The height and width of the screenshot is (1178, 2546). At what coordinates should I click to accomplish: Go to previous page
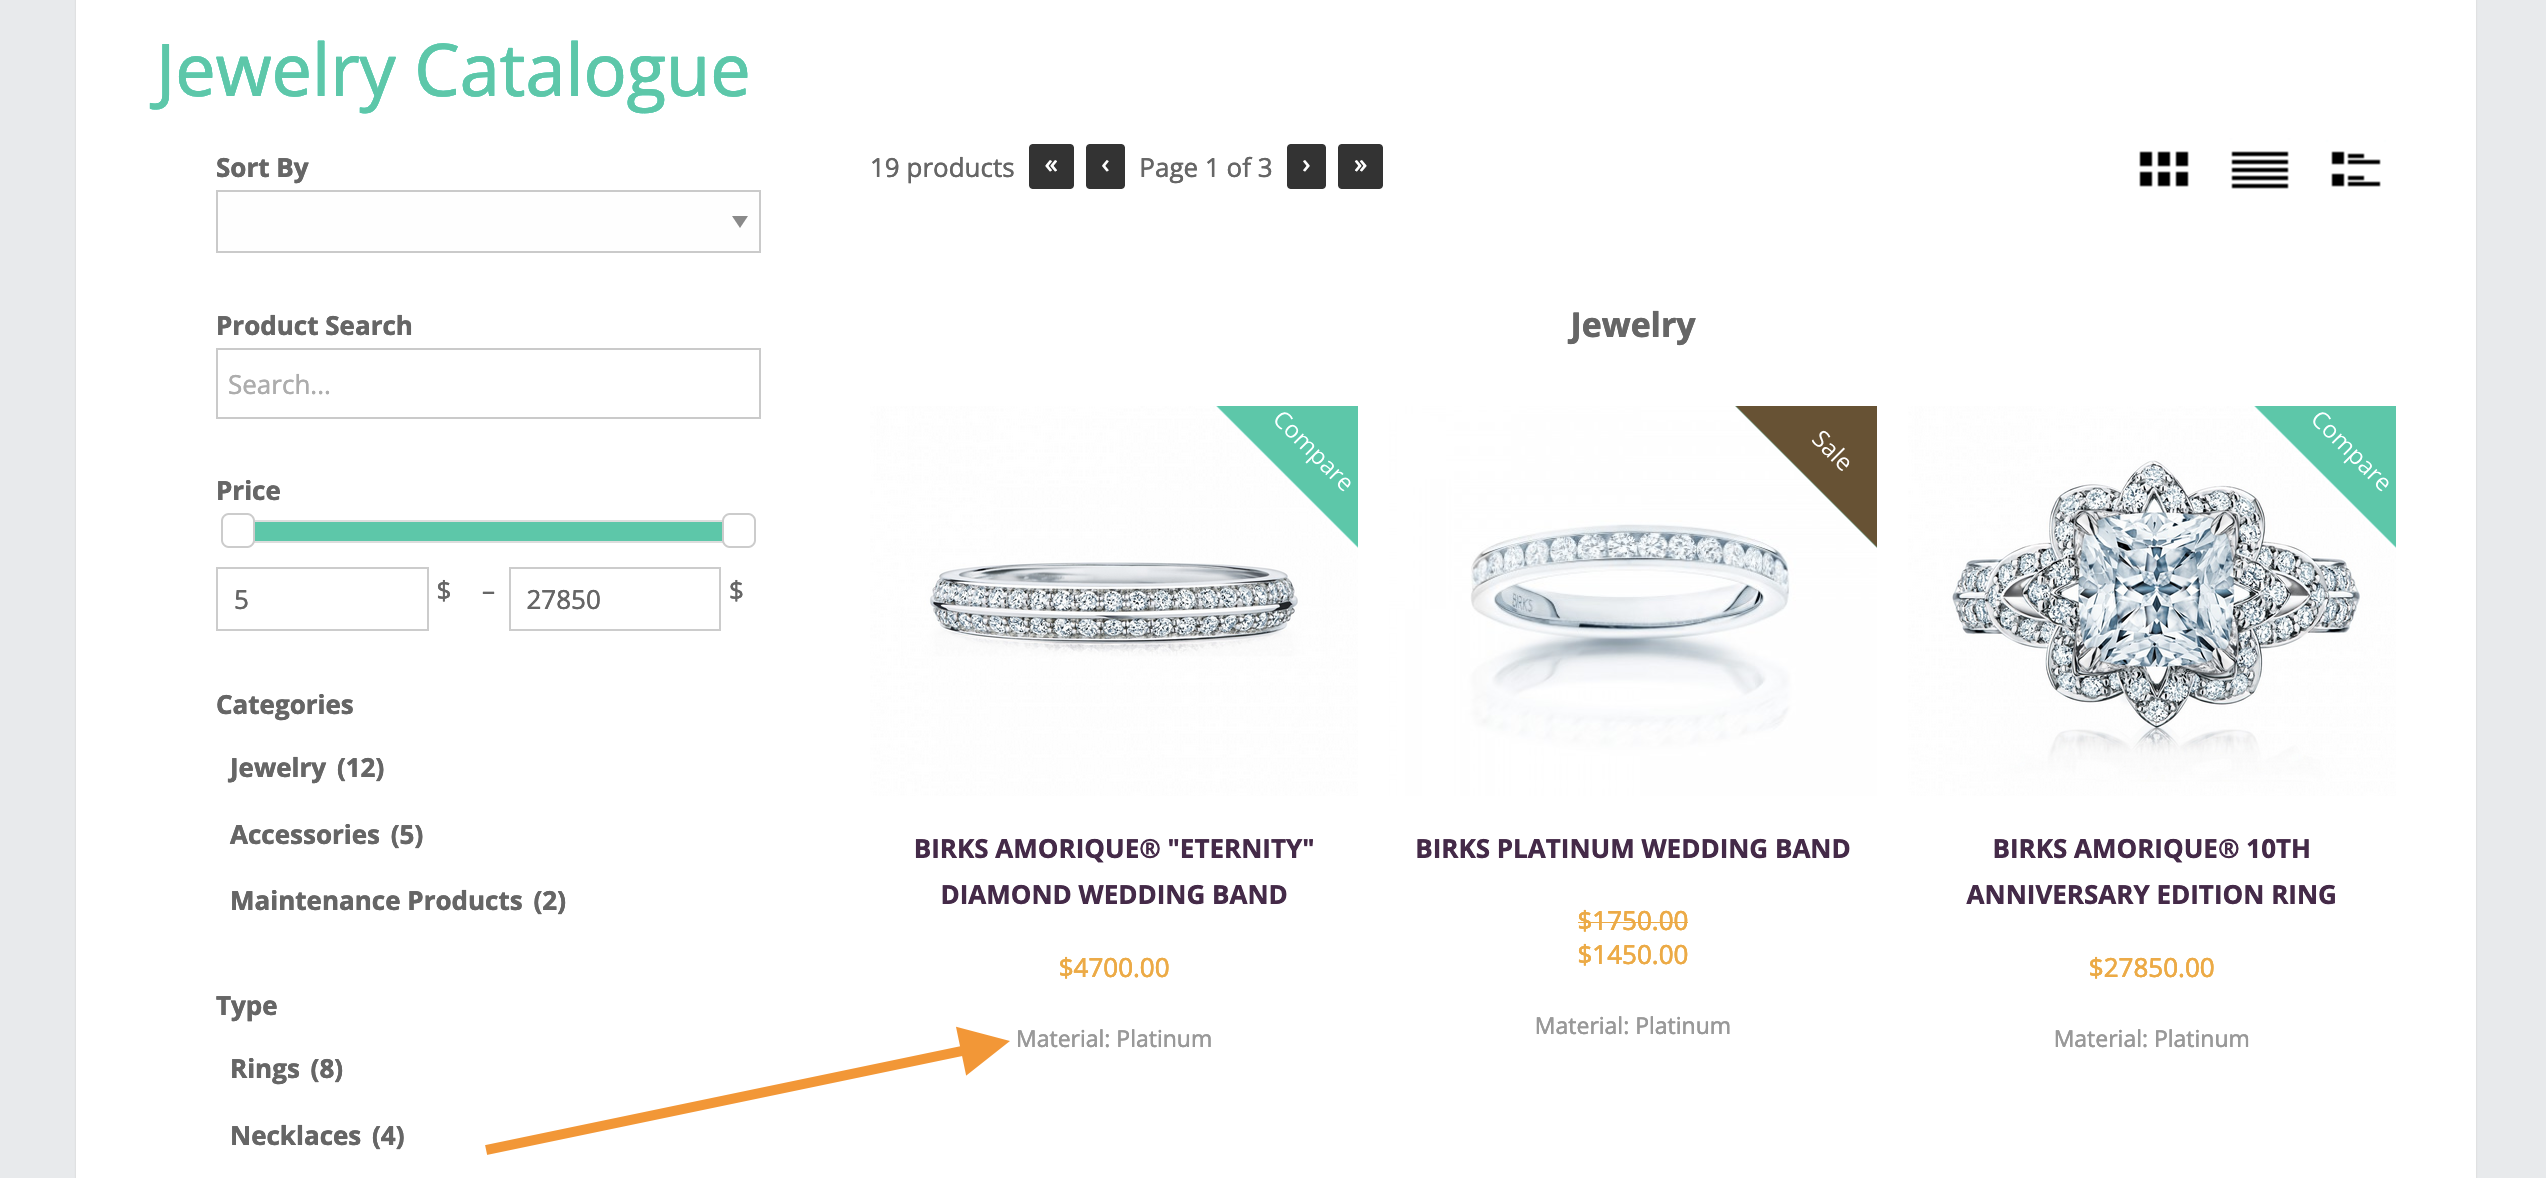coord(1104,167)
